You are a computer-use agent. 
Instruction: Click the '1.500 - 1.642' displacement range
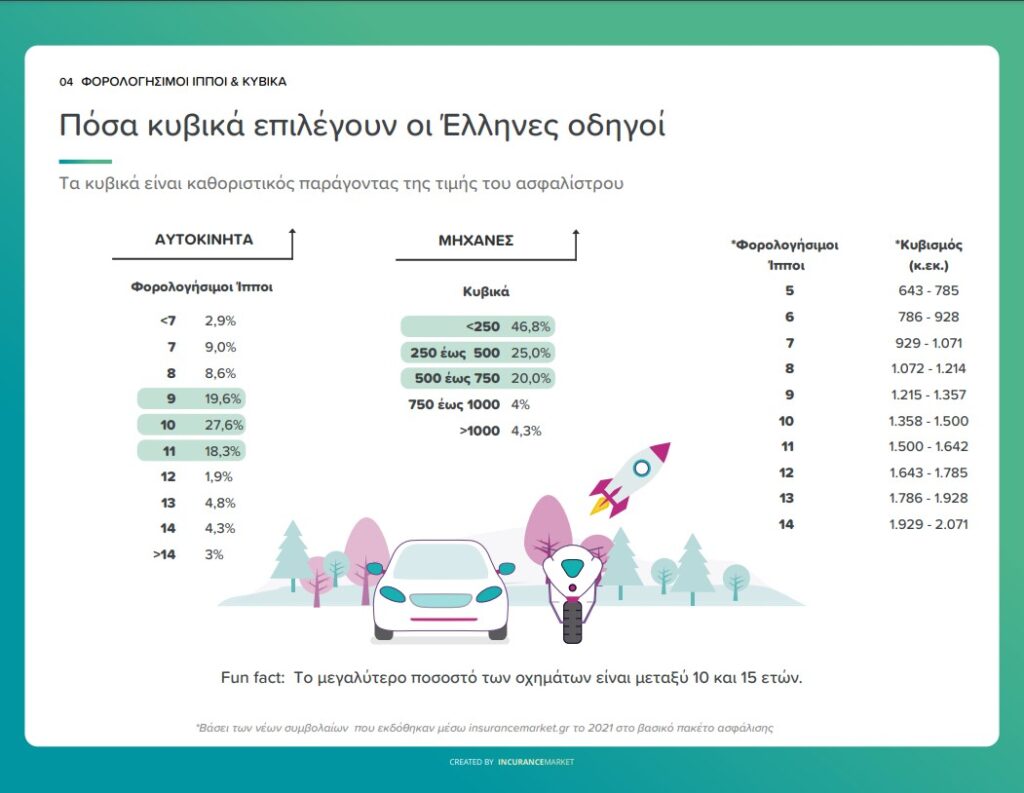[x=928, y=447]
